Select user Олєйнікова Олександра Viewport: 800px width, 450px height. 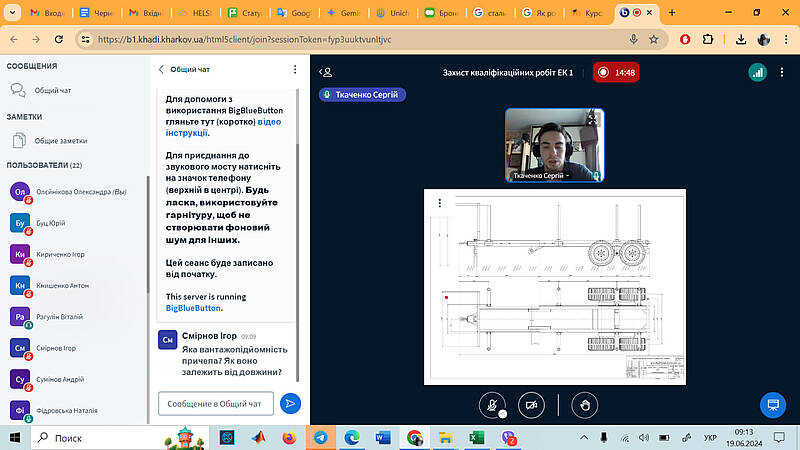pyautogui.click(x=77, y=192)
